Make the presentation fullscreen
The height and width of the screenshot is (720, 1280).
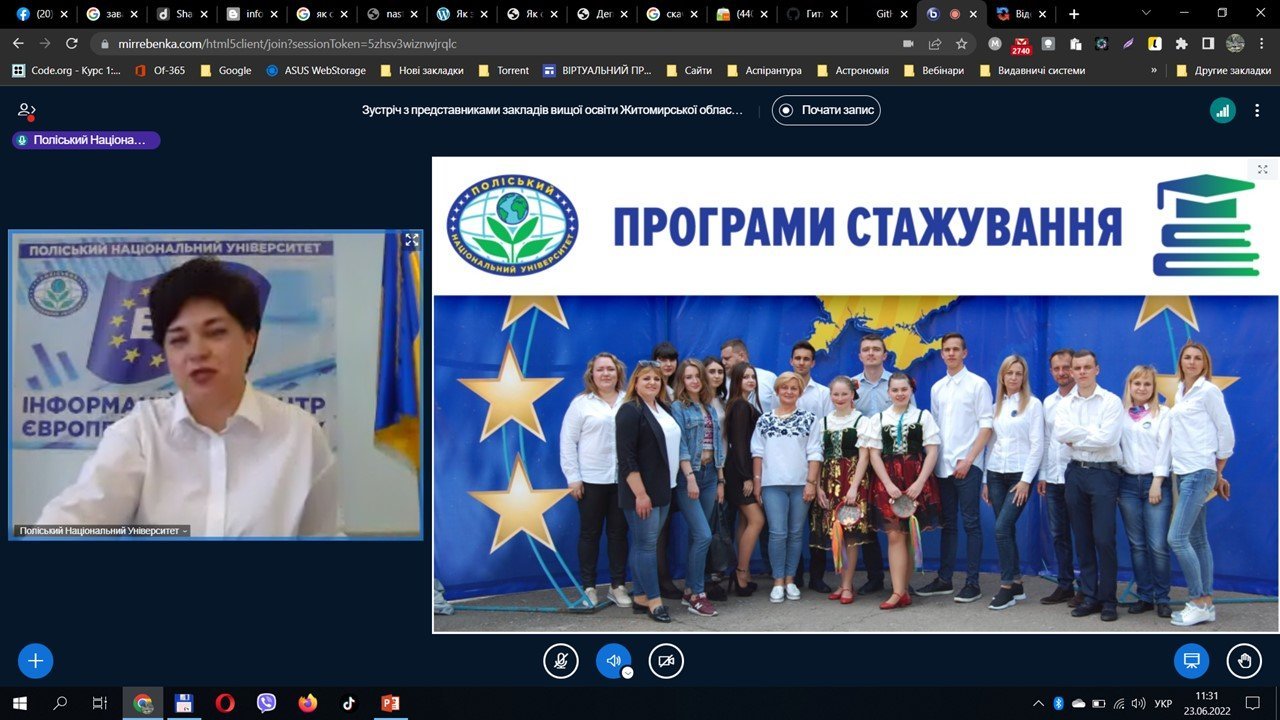point(1262,170)
